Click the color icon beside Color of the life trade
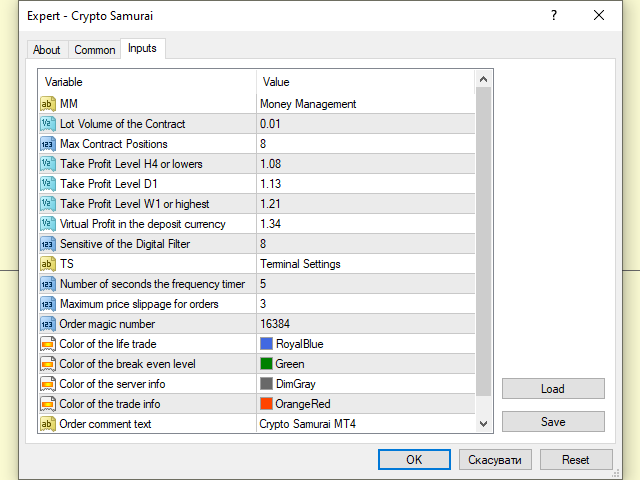Screen dimensions: 640x480 [x=48, y=344]
